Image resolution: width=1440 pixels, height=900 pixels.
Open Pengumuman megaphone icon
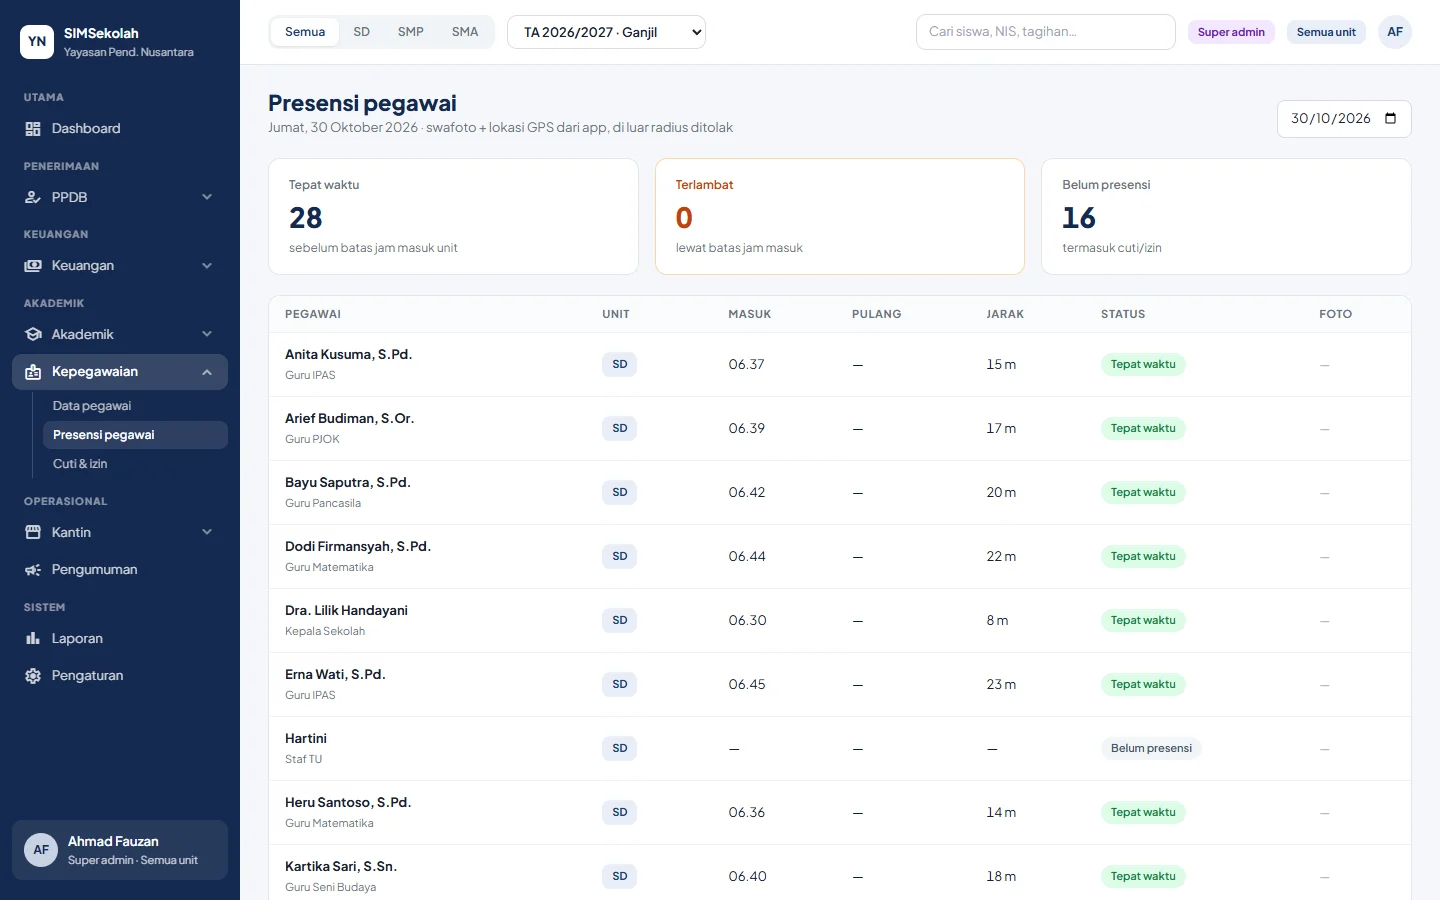33,570
